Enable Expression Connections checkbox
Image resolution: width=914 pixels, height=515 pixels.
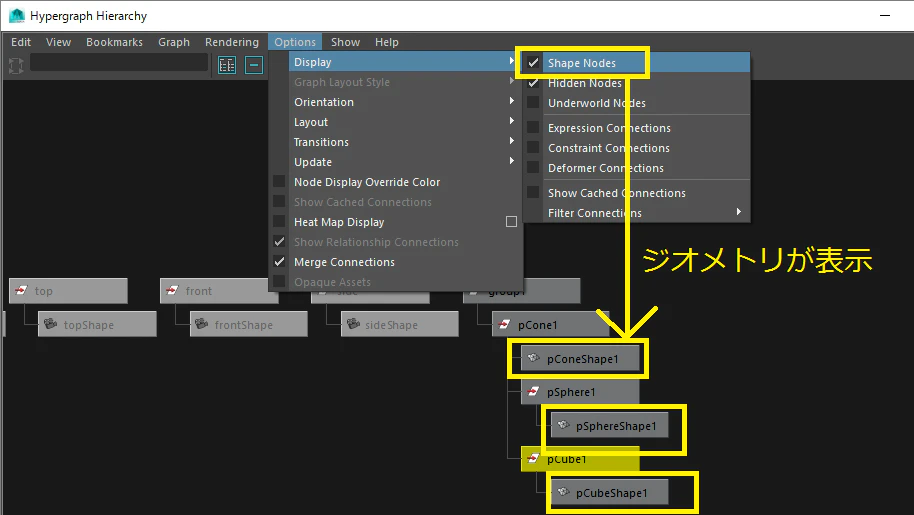tap(533, 128)
